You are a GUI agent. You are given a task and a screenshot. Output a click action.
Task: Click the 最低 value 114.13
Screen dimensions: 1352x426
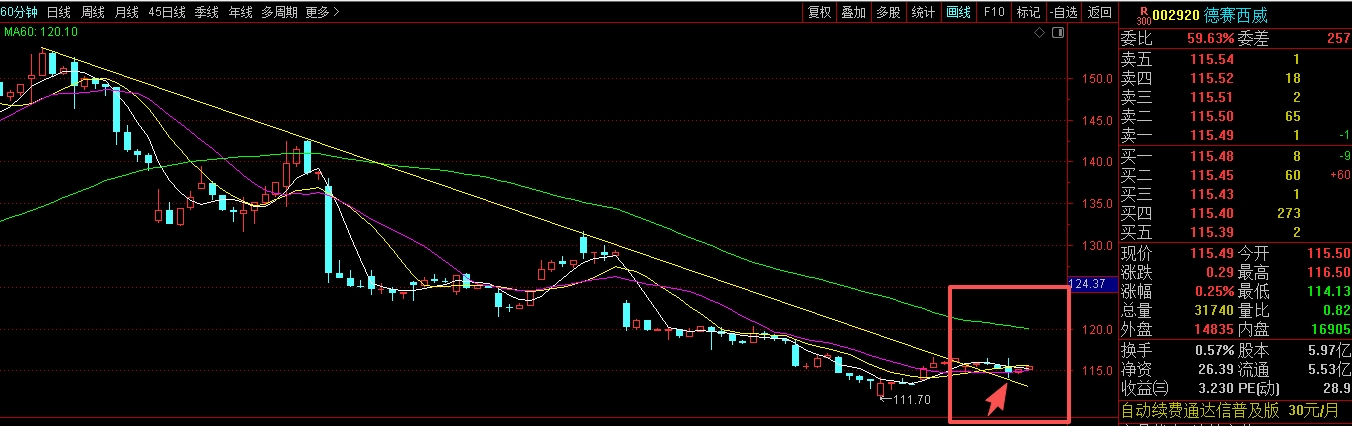(1329, 292)
